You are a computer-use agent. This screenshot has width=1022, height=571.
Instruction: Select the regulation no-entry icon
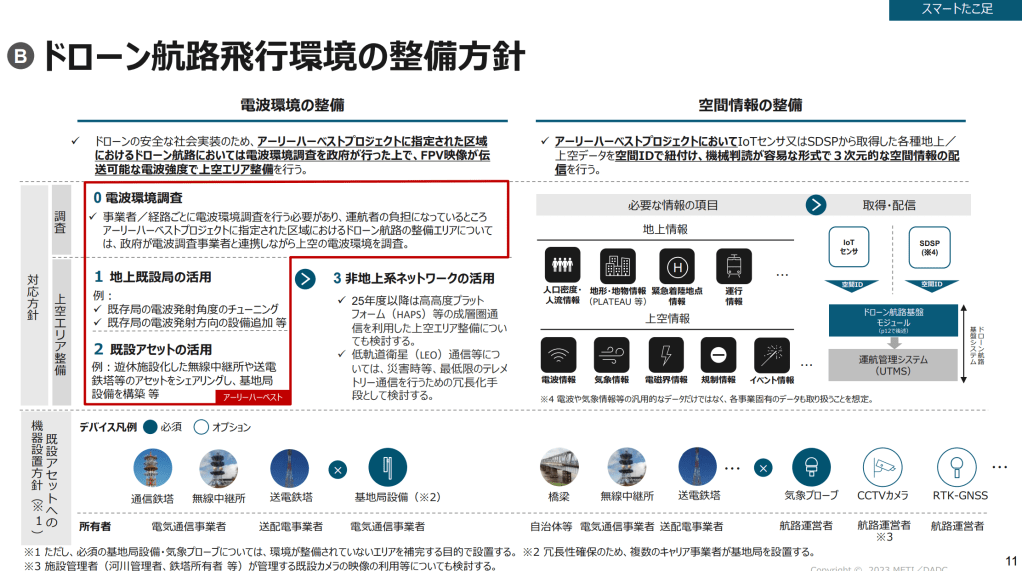tap(718, 354)
